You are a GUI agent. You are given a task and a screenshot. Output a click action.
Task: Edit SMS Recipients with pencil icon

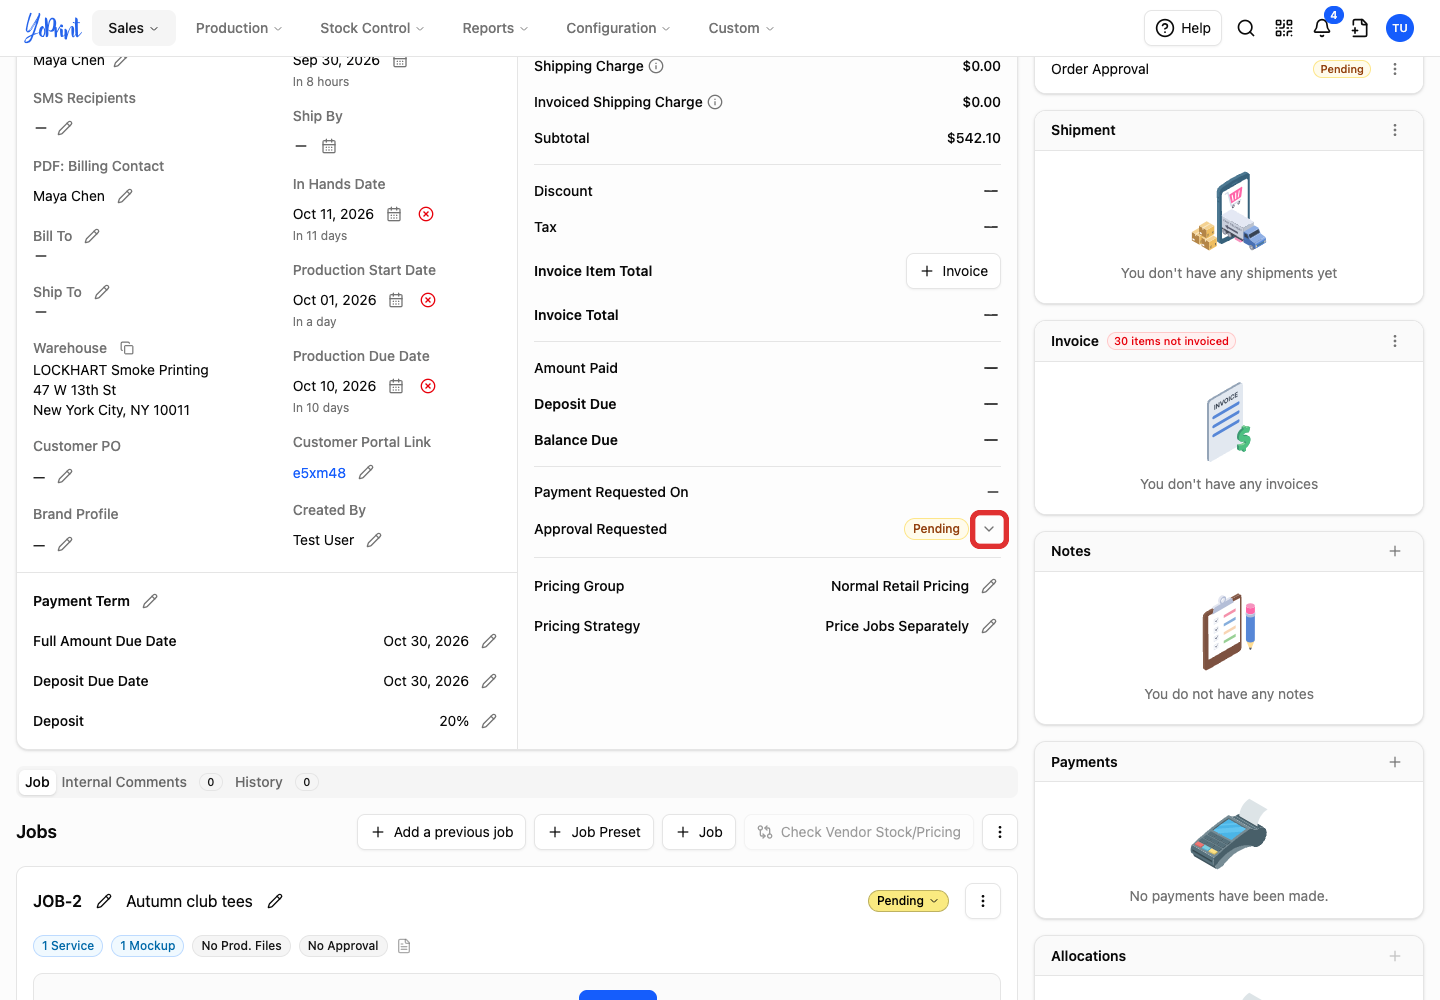[x=65, y=128]
